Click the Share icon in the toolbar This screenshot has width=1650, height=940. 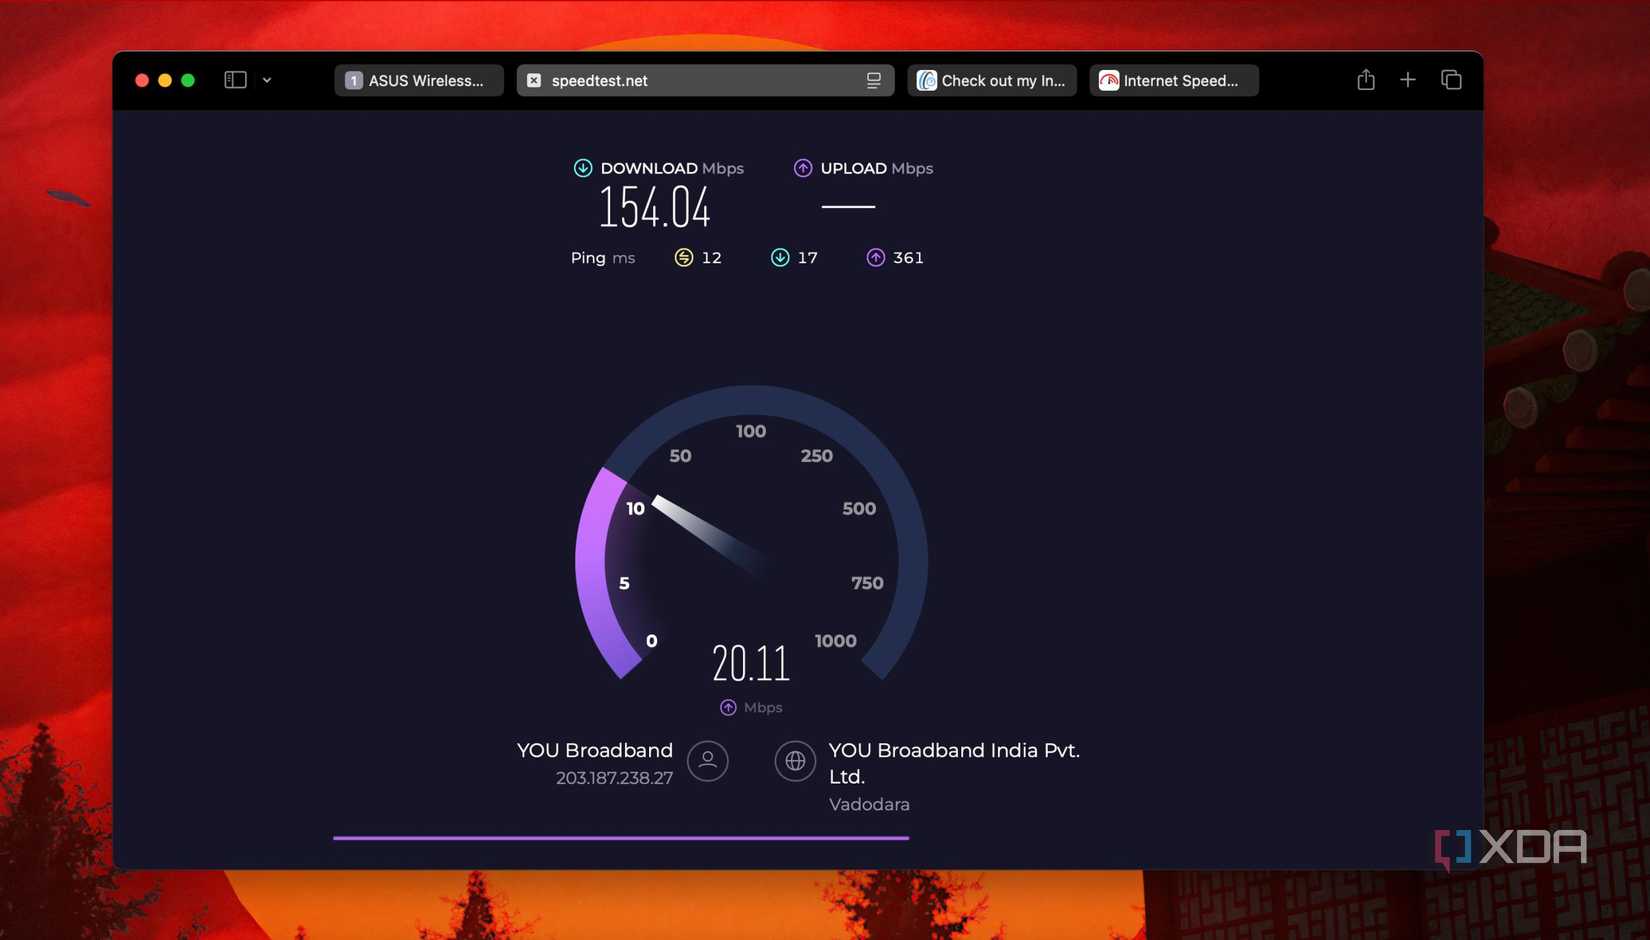pyautogui.click(x=1365, y=79)
